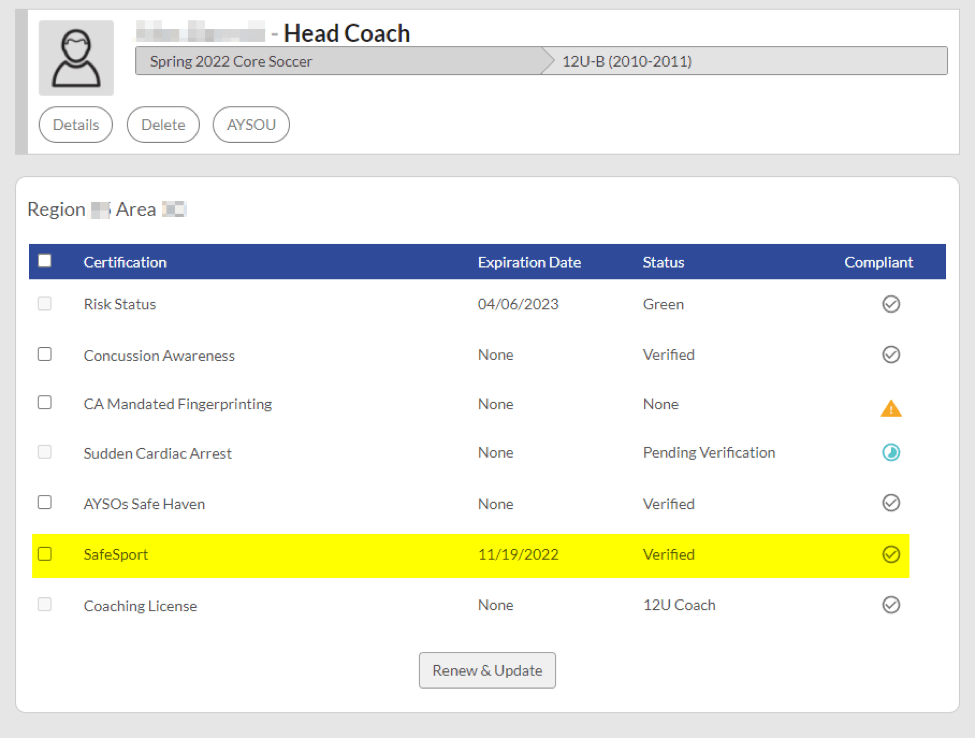
Task: Click the Risk Status certification name
Action: point(120,304)
